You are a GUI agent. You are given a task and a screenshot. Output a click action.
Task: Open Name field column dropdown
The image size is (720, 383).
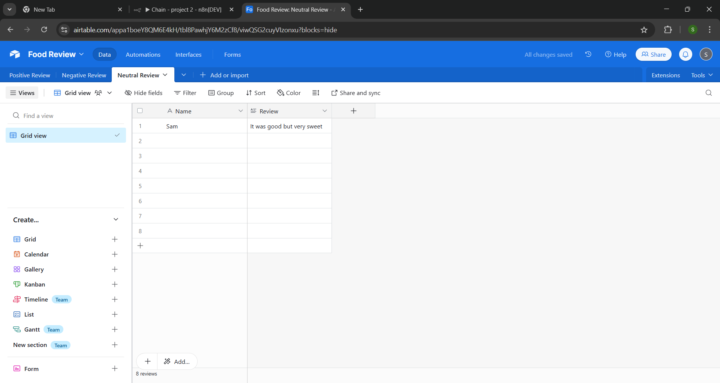coord(240,111)
